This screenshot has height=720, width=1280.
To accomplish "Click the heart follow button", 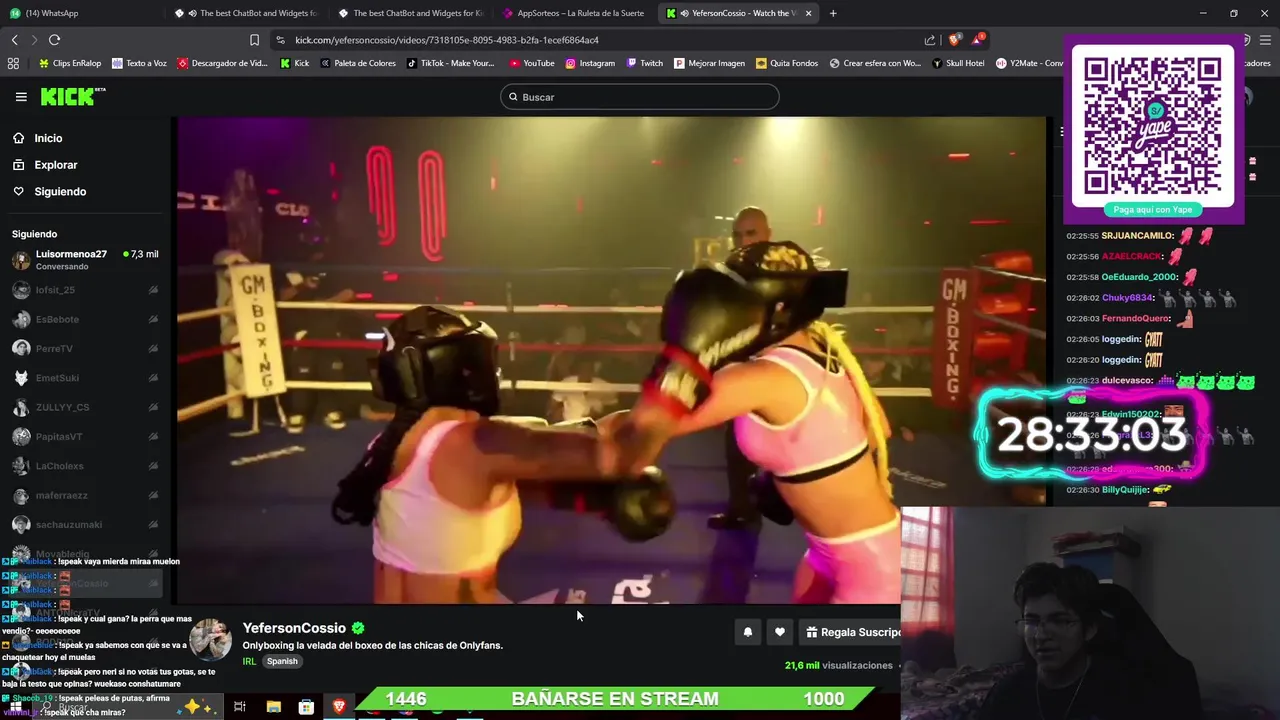I will click(x=780, y=632).
